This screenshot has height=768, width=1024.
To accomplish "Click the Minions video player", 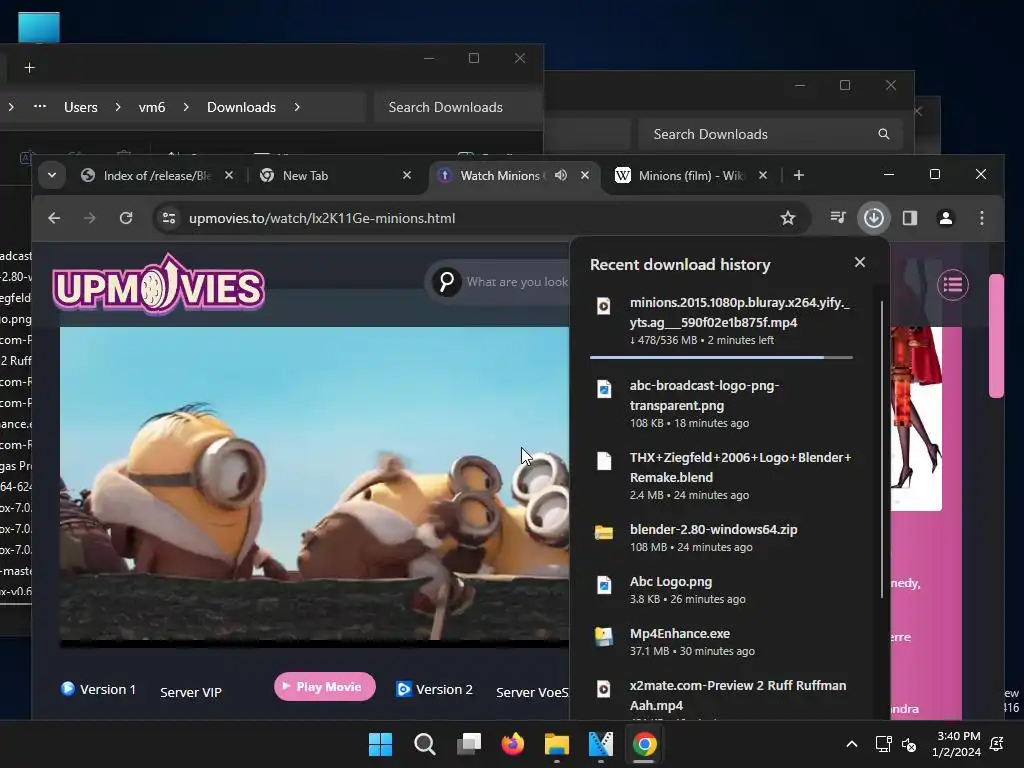I will [x=314, y=486].
